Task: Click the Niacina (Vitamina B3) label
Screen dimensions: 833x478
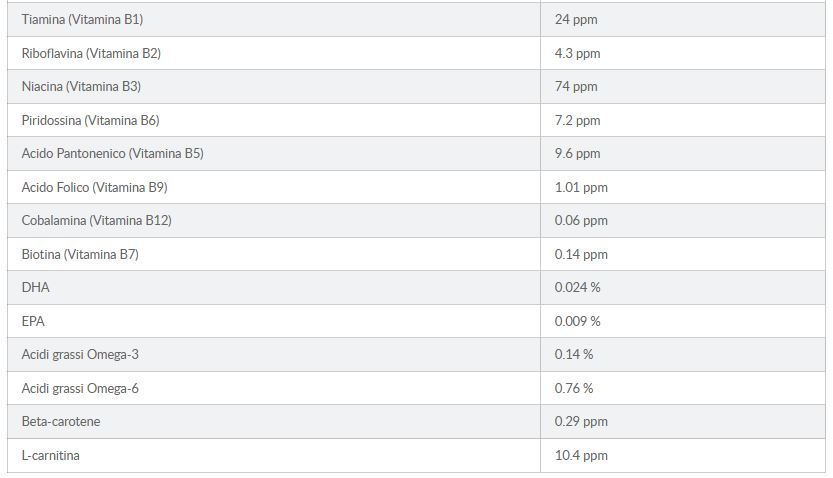Action: [x=81, y=86]
